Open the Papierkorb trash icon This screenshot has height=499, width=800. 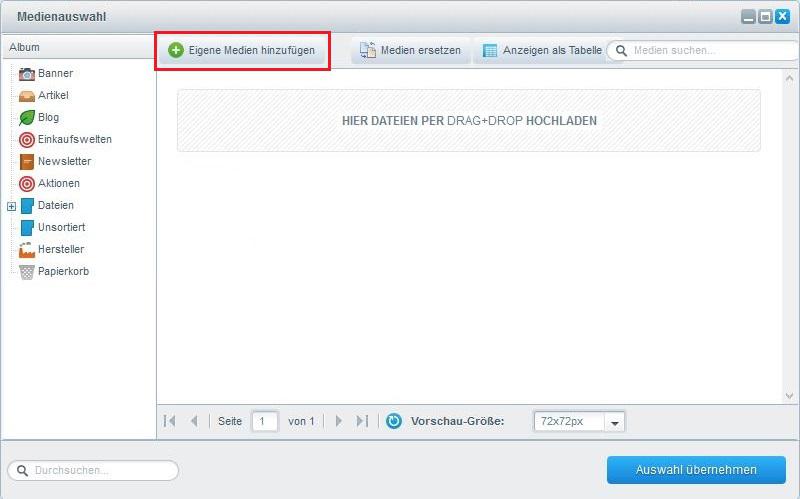pos(27,271)
